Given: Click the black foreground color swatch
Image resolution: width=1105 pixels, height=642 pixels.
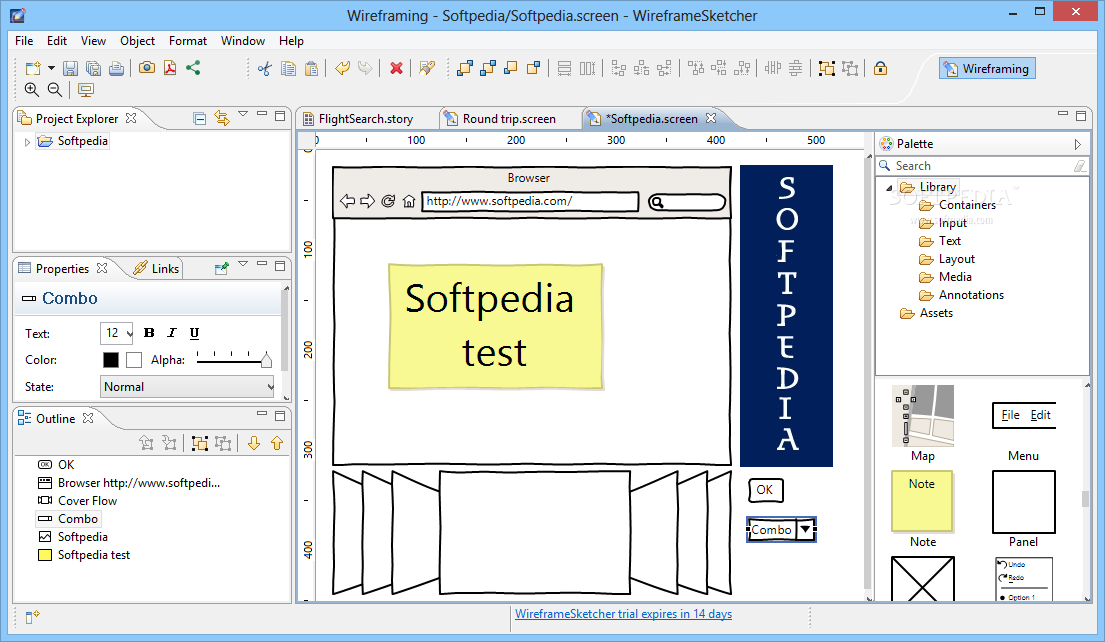Looking at the screenshot, I should 111,359.
